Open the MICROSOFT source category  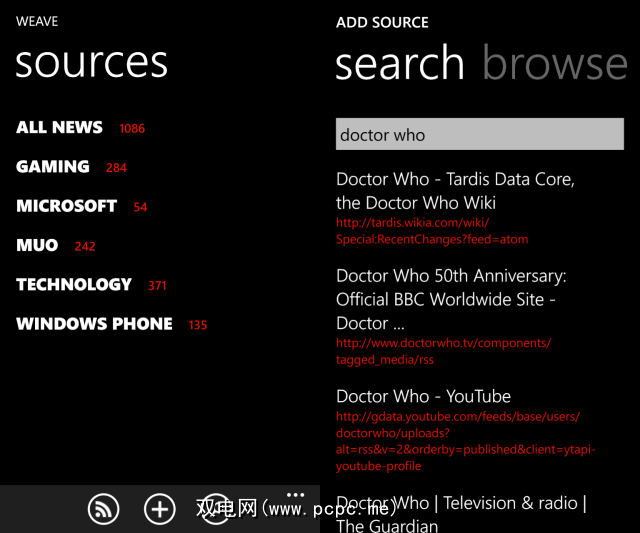click(x=67, y=206)
